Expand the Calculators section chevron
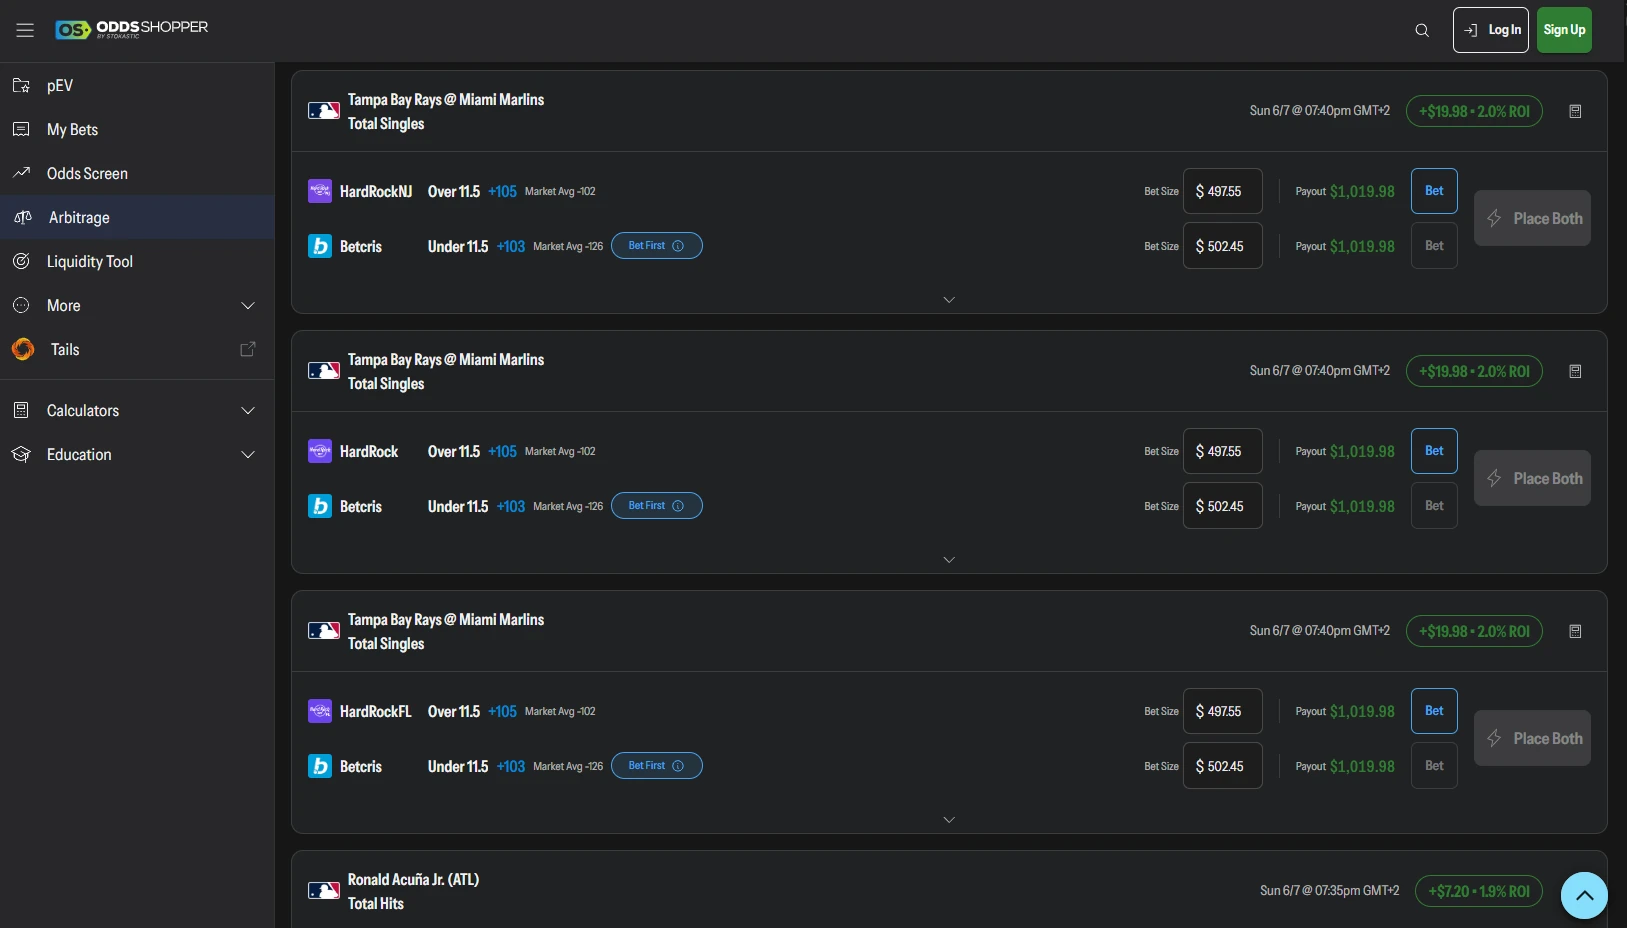Image resolution: width=1627 pixels, height=928 pixels. 248,410
